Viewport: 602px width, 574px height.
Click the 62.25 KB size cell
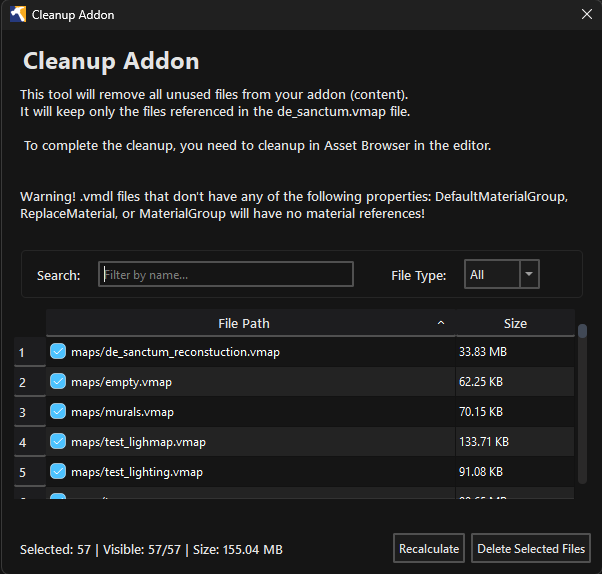pos(515,382)
